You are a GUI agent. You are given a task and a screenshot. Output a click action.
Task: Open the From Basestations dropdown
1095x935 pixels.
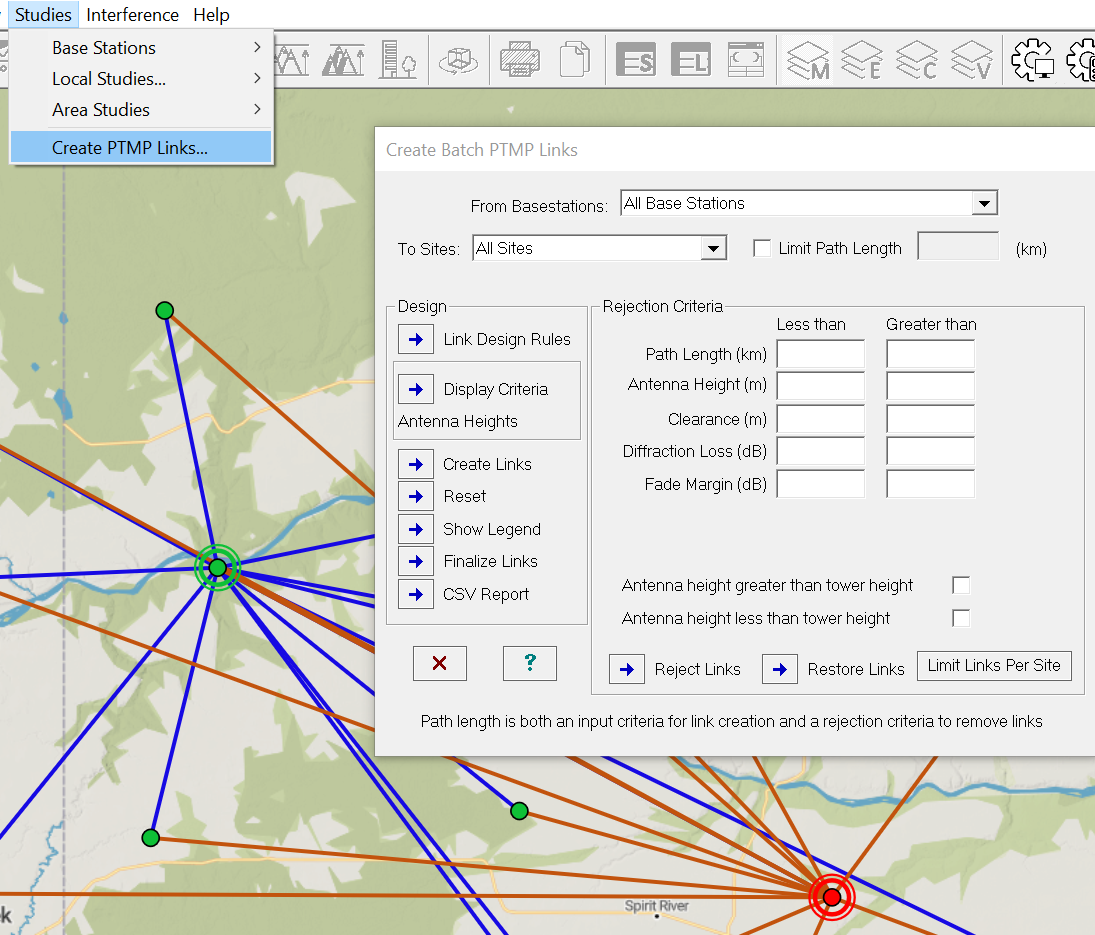984,204
